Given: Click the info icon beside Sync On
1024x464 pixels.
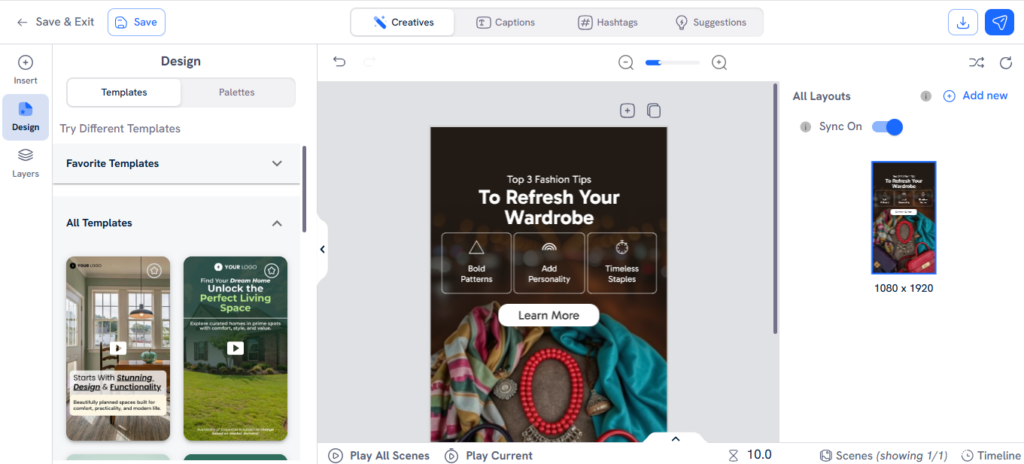Looking at the screenshot, I should [805, 127].
